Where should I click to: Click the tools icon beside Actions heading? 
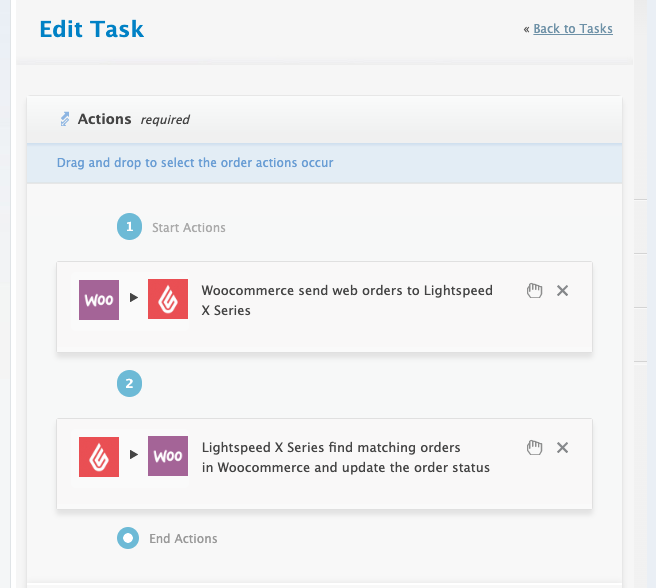(x=65, y=120)
